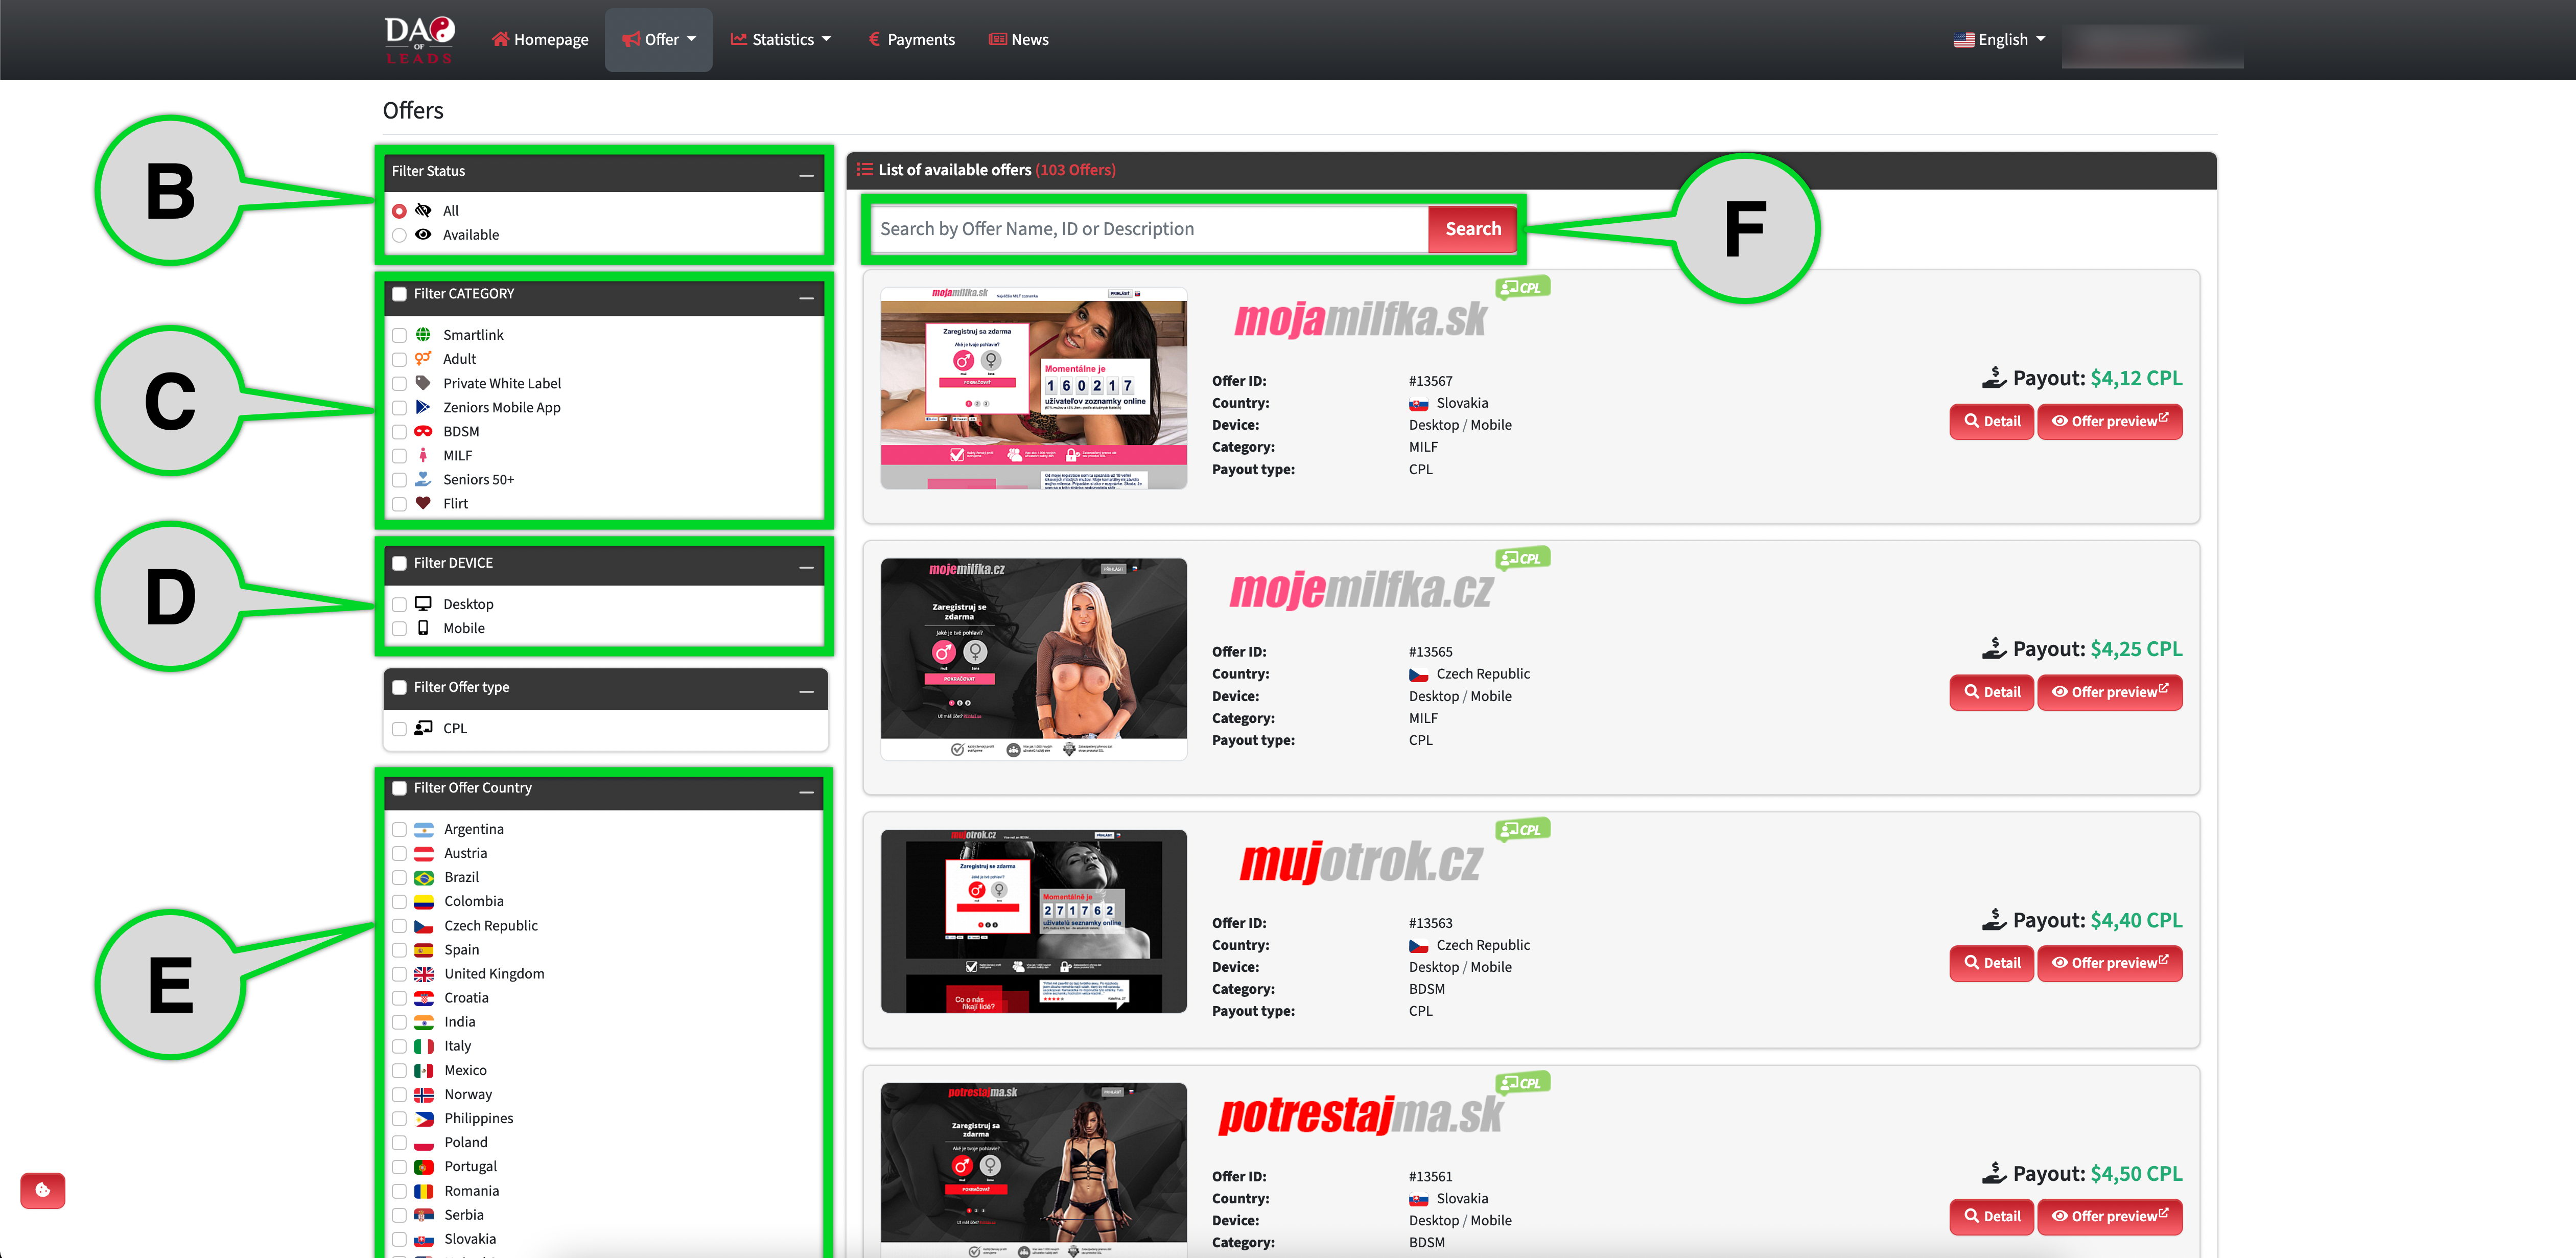The width and height of the screenshot is (2576, 1258).
Task: Go to the News page
Action: coord(1019,40)
